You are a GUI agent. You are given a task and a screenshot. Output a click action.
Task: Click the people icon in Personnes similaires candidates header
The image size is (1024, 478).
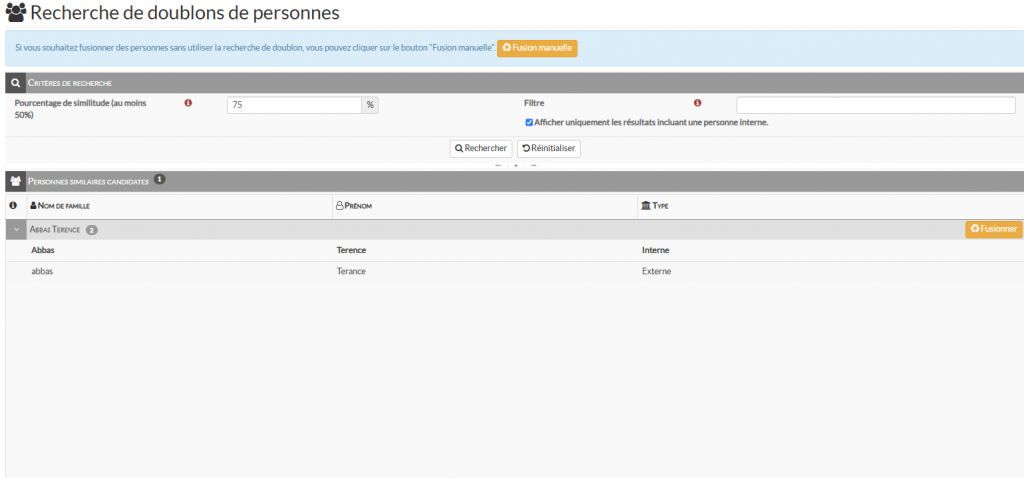(x=16, y=182)
